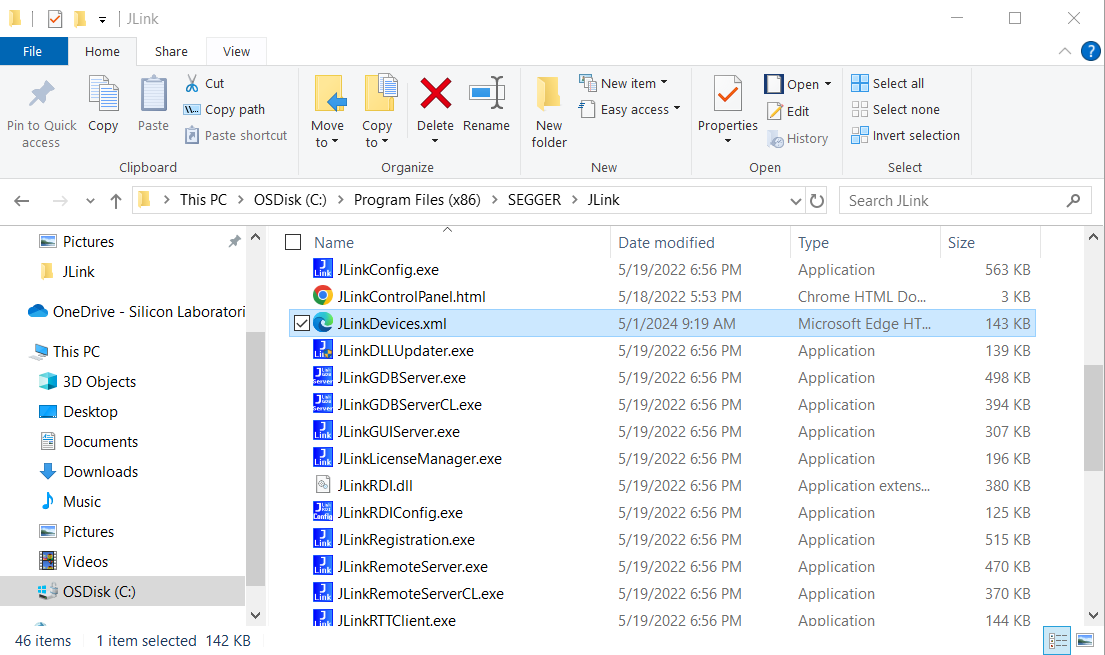Go up one folder with the up arrow
Viewport: 1105px width, 655px height.
[116, 201]
